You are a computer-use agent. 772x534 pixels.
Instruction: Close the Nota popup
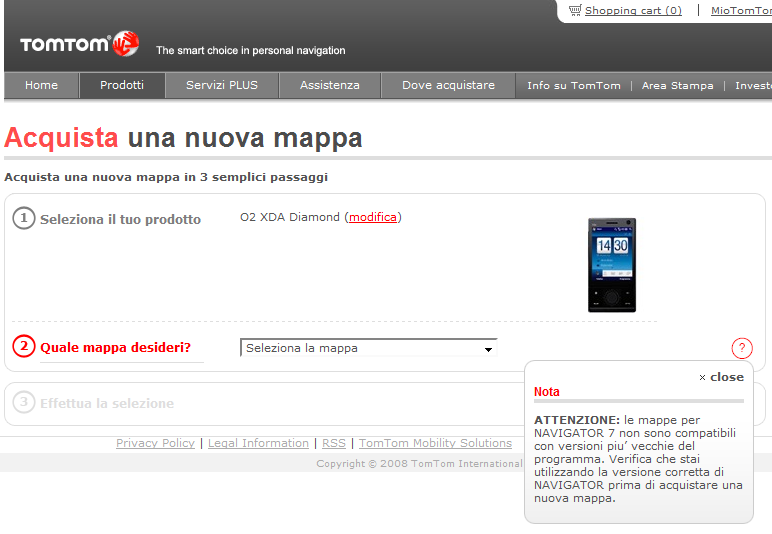coord(721,377)
